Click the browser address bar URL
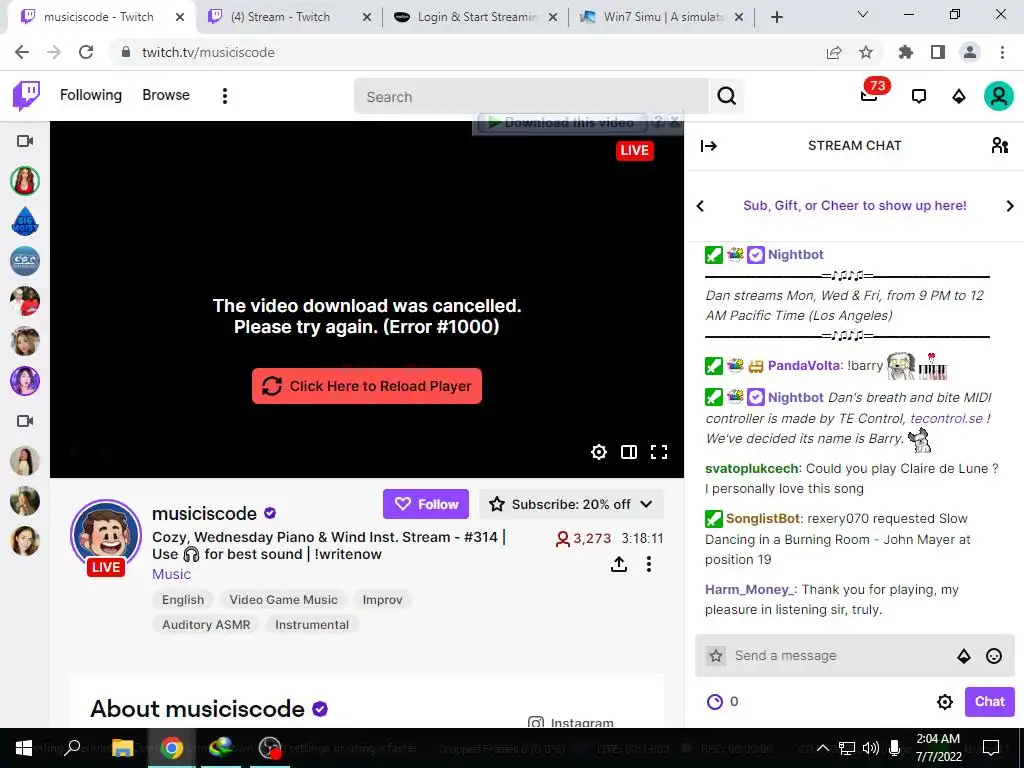This screenshot has width=1024, height=768. tap(208, 52)
